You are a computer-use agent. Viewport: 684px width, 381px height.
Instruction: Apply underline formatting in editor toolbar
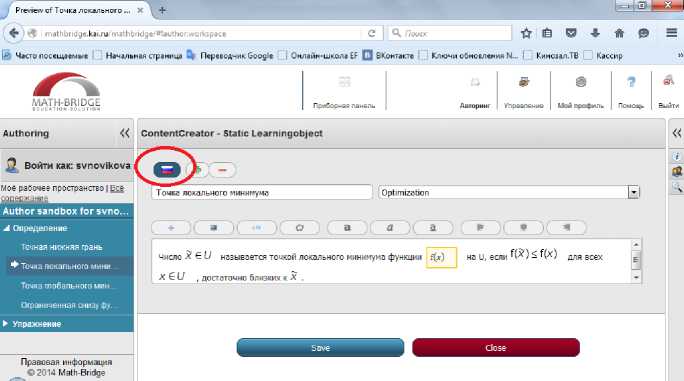433,227
